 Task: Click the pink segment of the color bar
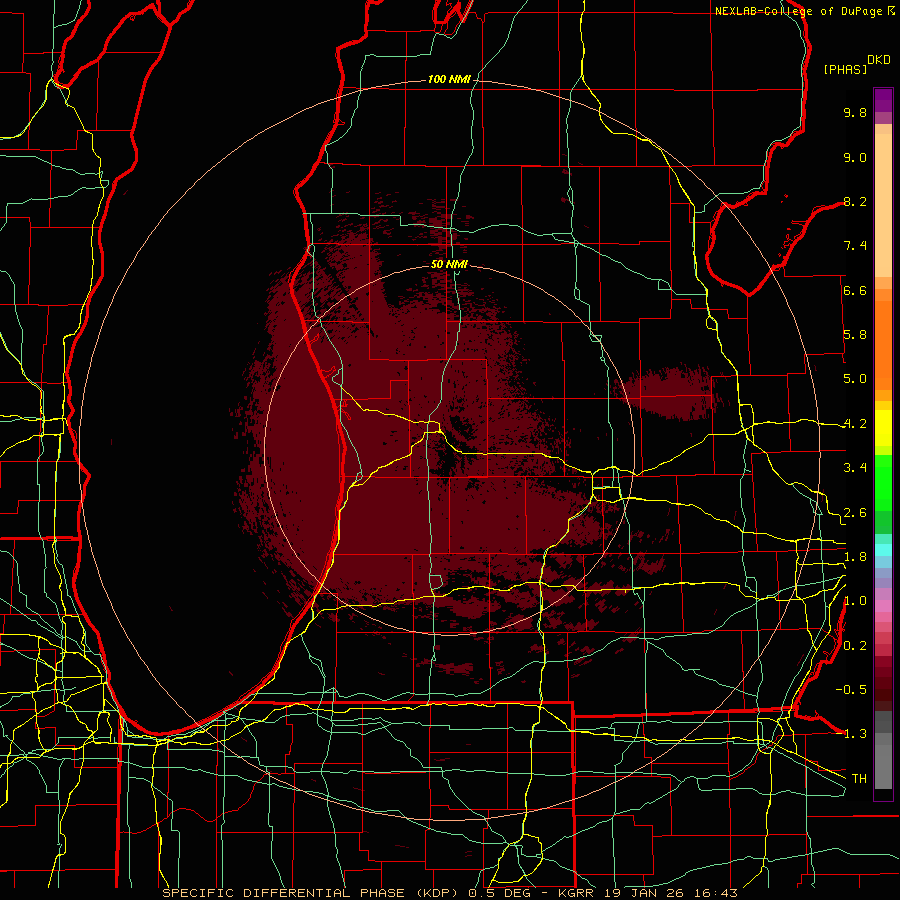pos(883,606)
